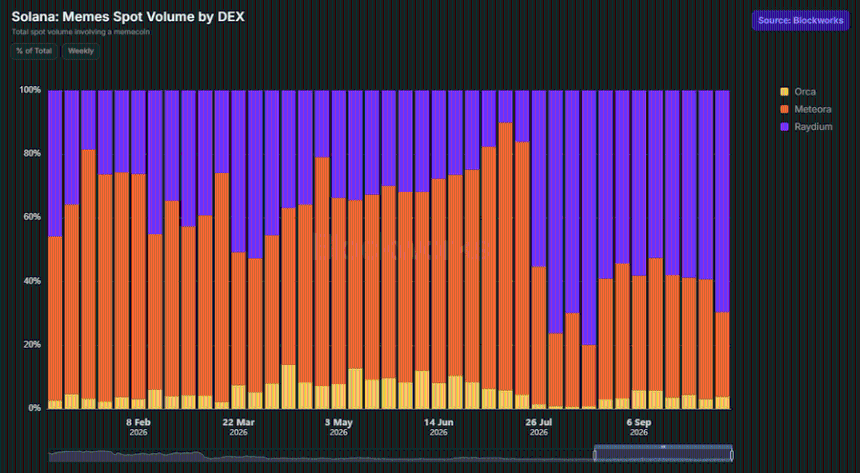Click Meteora segment of 6 Sep bar
This screenshot has width=860, height=473.
pos(639,333)
